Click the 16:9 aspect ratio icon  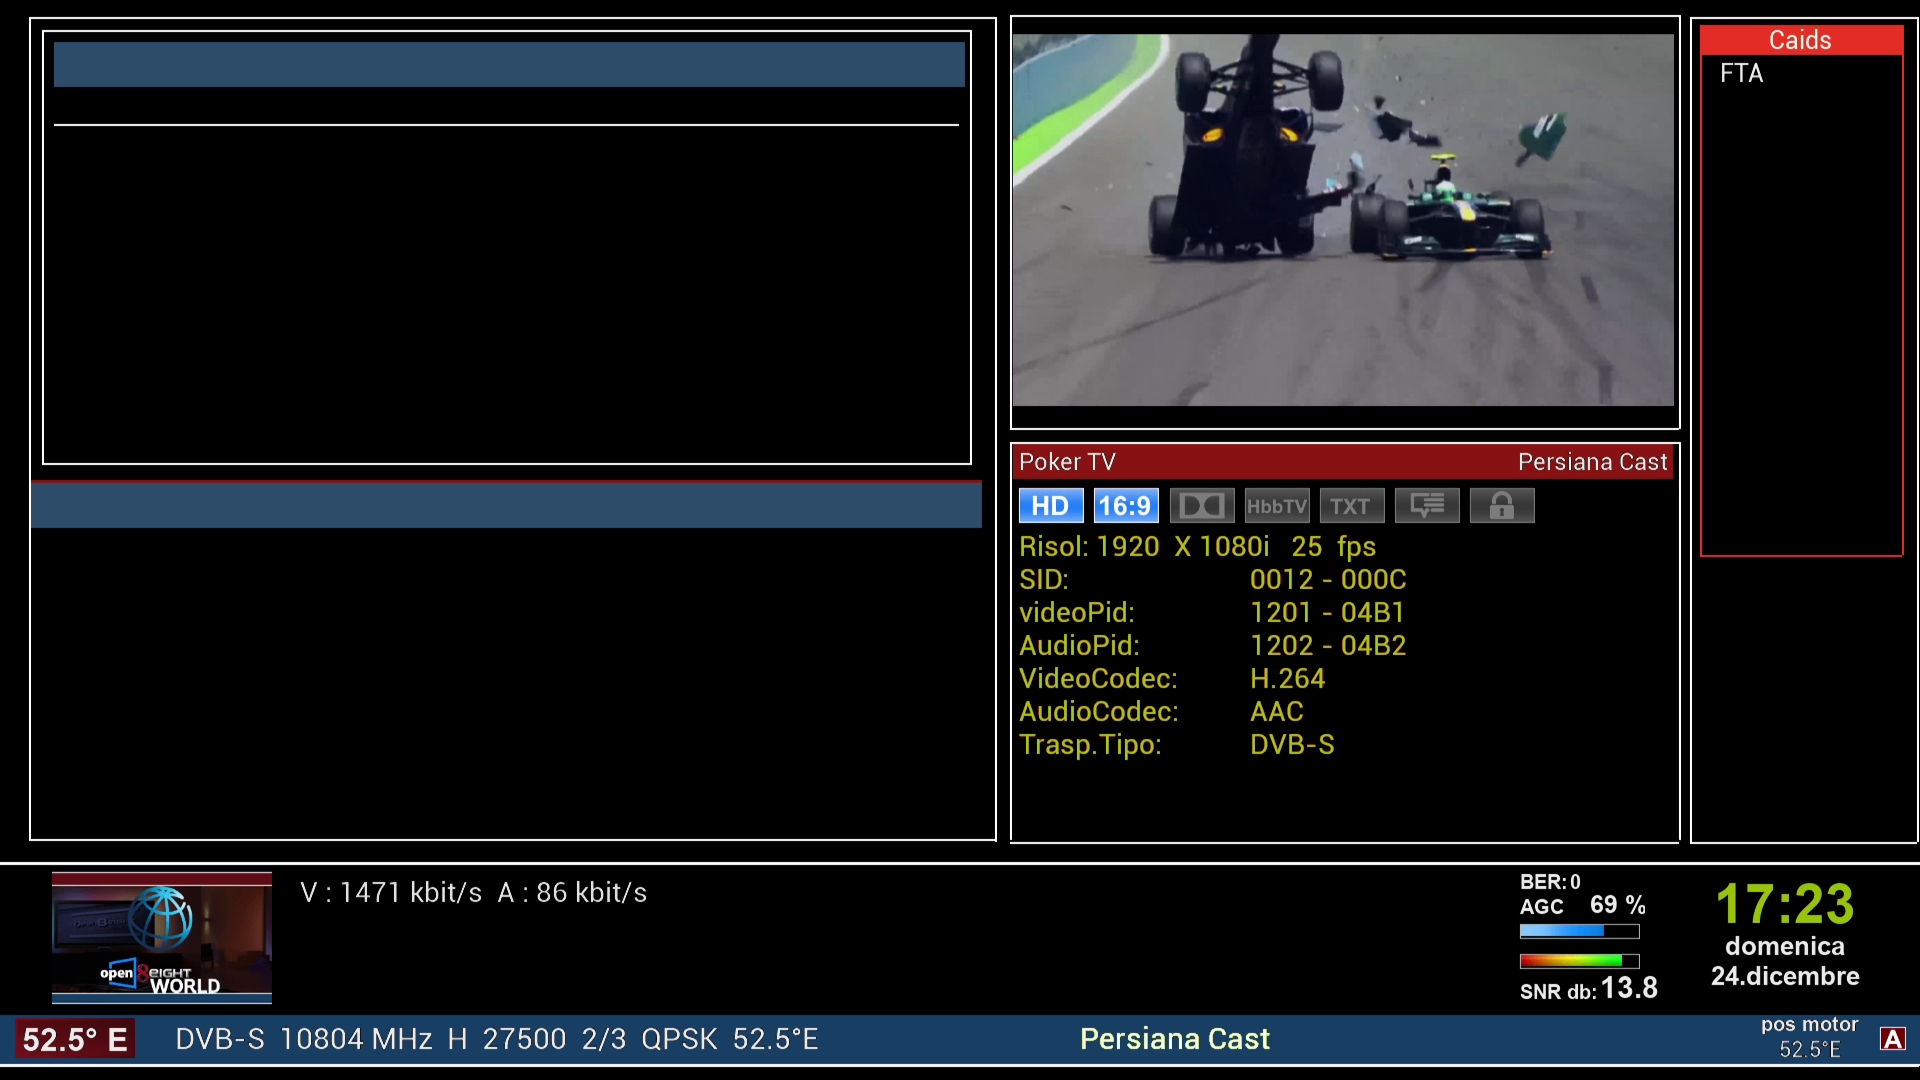1126,506
